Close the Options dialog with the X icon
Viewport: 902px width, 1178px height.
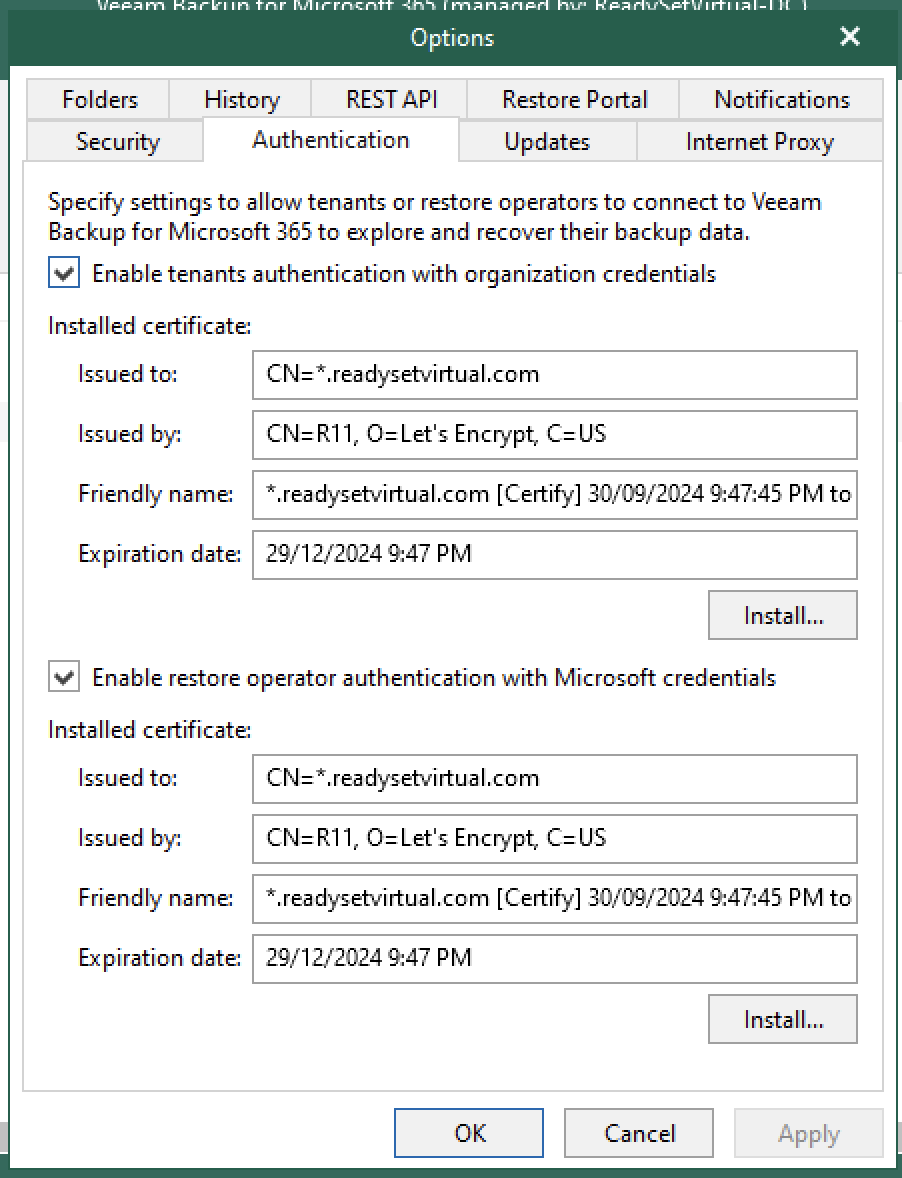coord(849,37)
